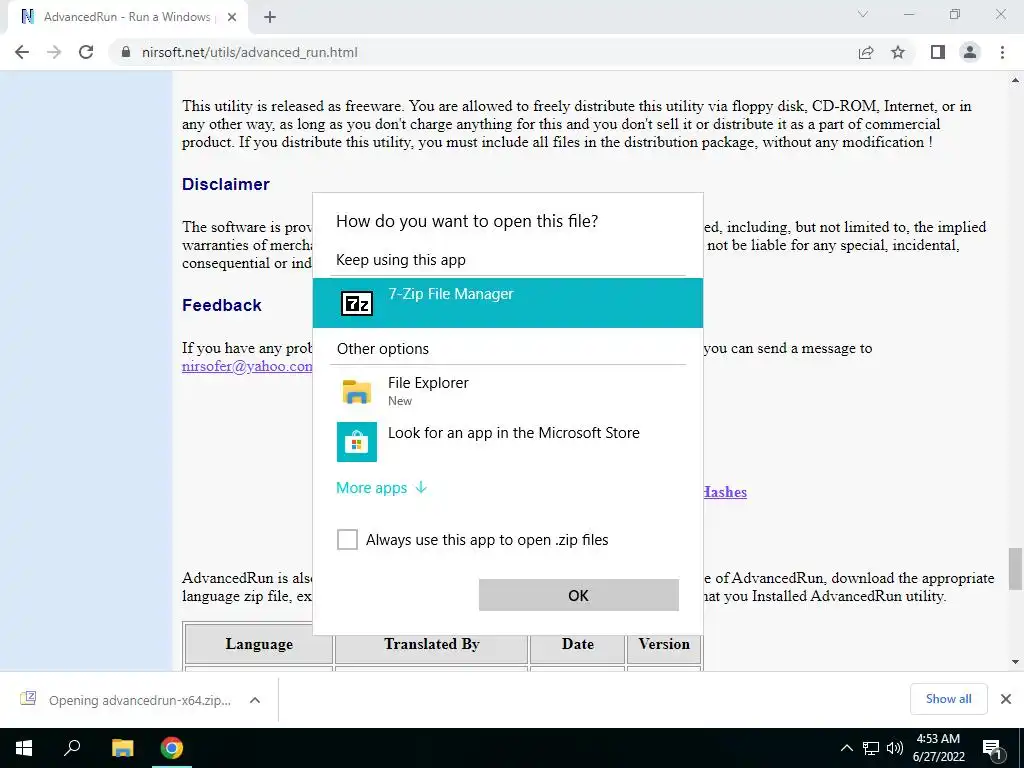The image size is (1024, 768).
Task: Click nirsofer@yahoo.com email link
Action: [247, 366]
